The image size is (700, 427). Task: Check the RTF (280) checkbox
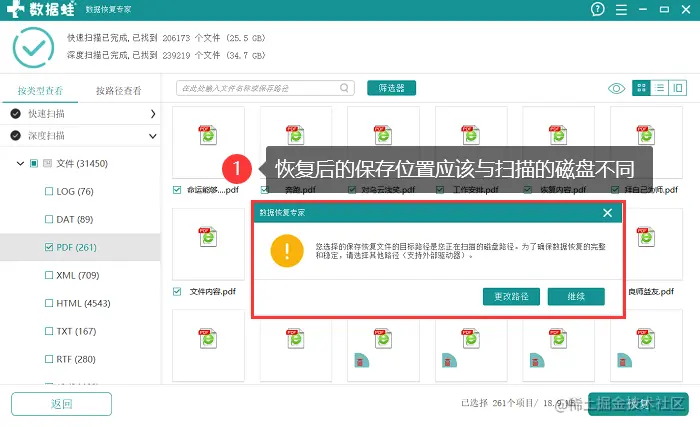click(x=49, y=360)
